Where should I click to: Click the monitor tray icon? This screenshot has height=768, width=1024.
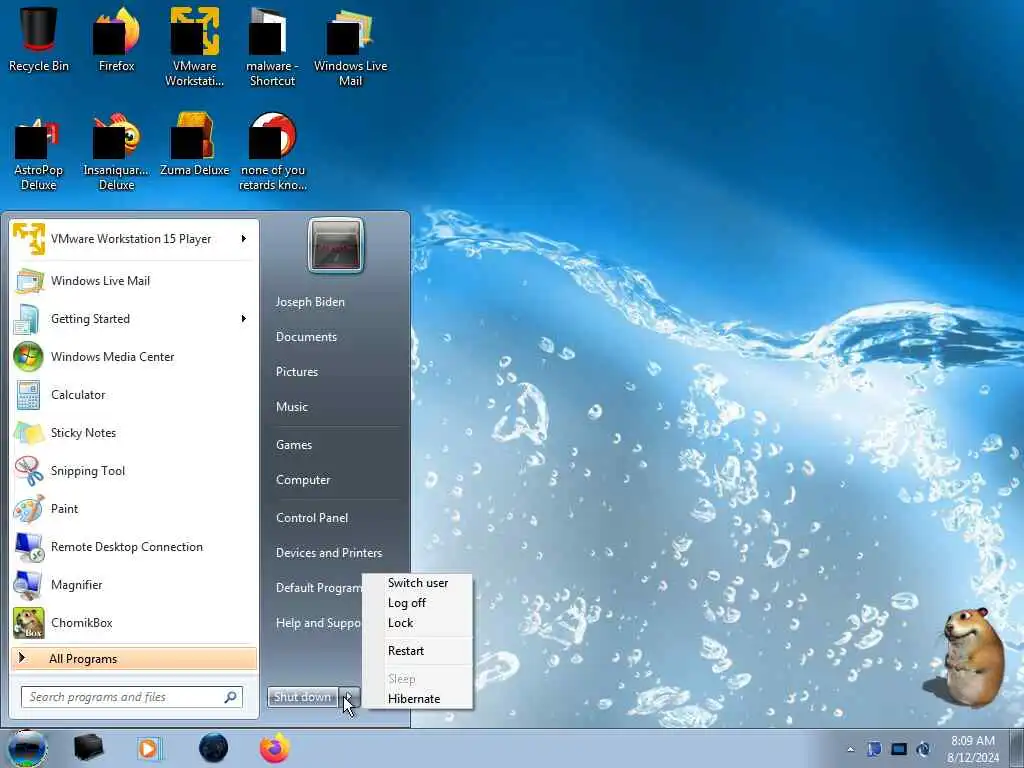pyautogui.click(x=899, y=749)
